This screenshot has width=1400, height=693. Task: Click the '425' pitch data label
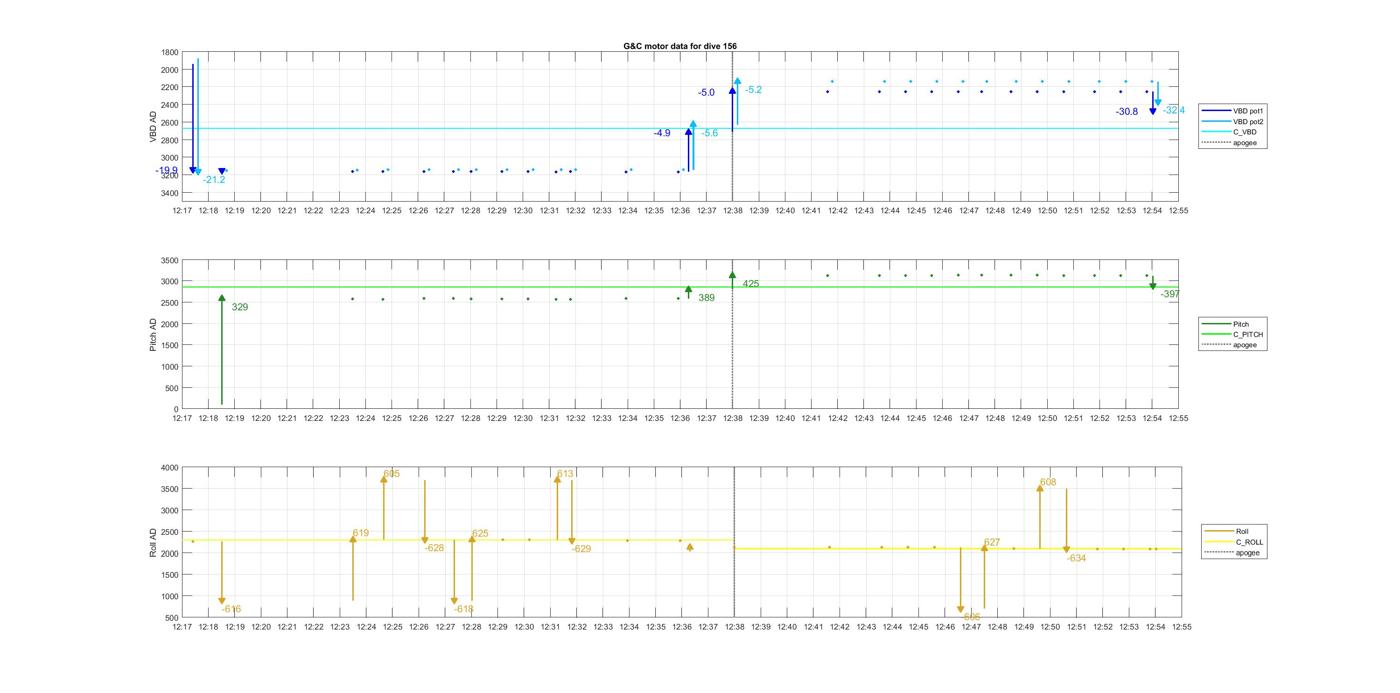point(751,284)
